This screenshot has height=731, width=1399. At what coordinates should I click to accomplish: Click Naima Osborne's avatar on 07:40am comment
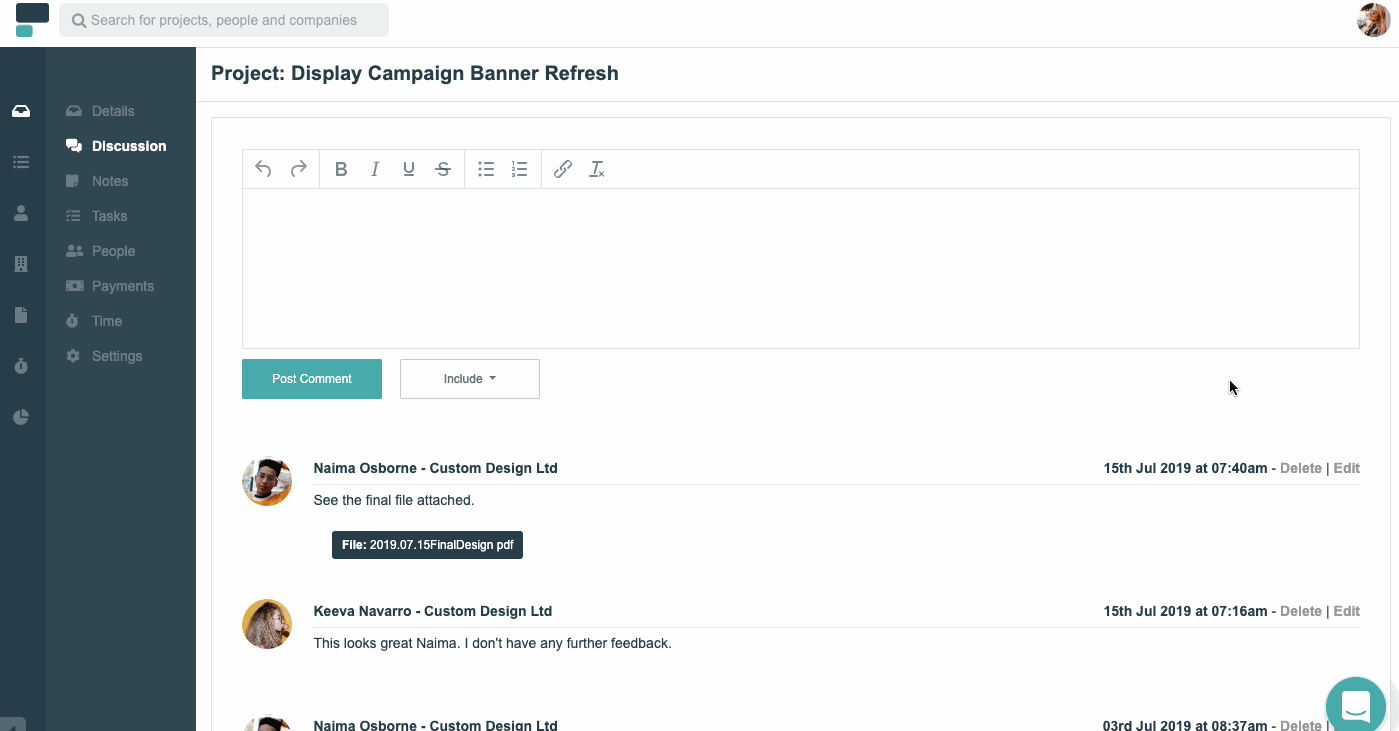tap(267, 482)
